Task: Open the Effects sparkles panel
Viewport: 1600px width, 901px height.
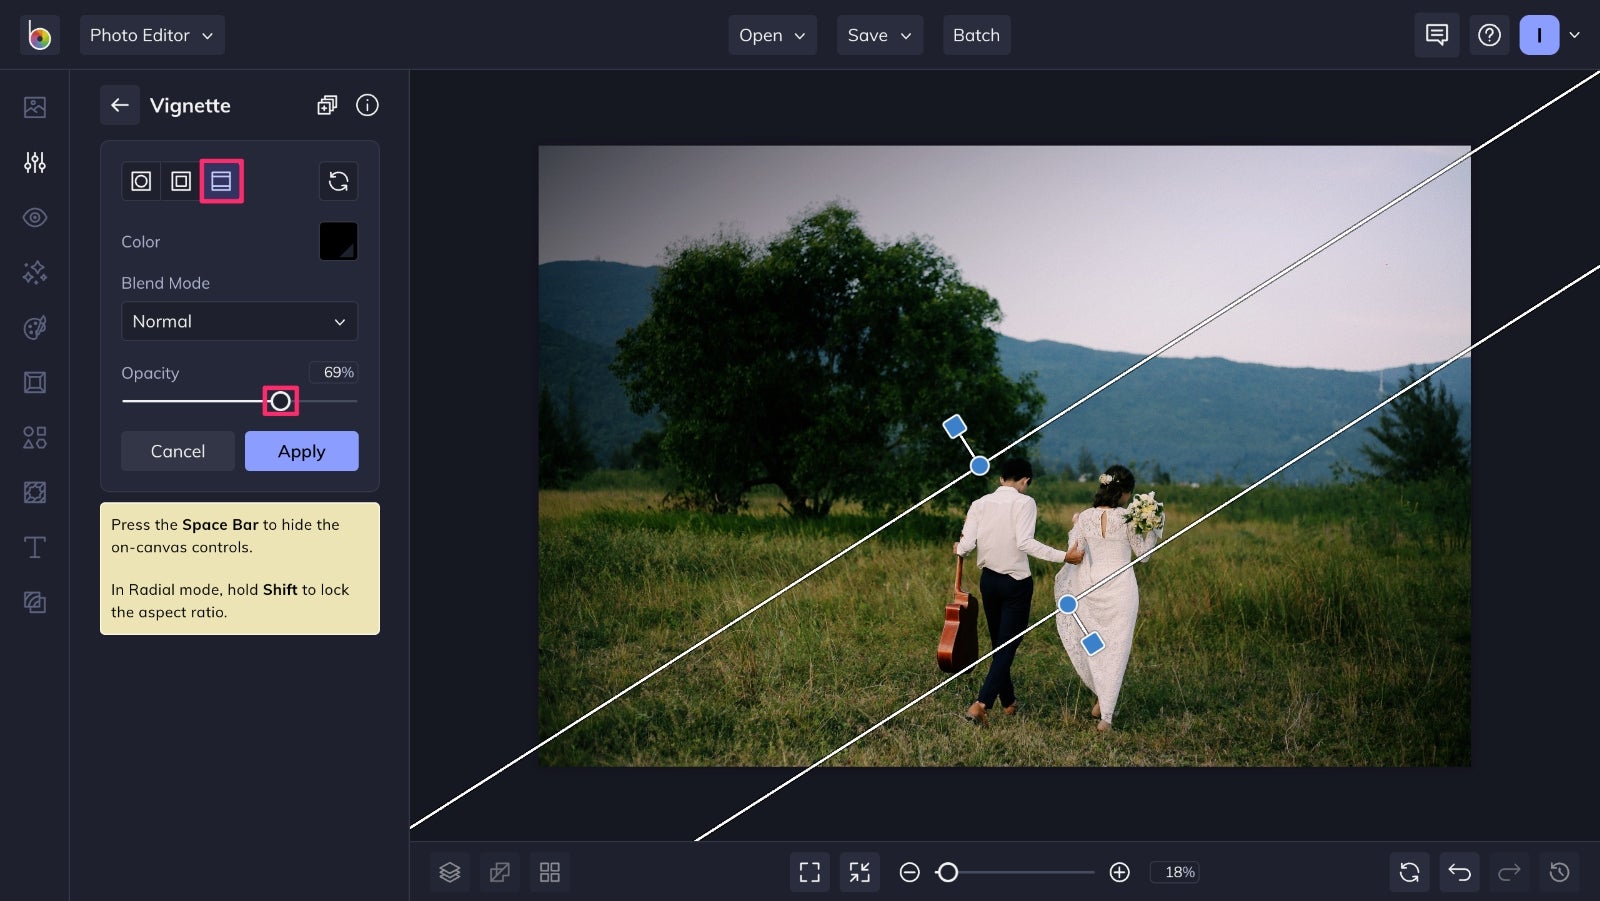Action: click(x=34, y=272)
